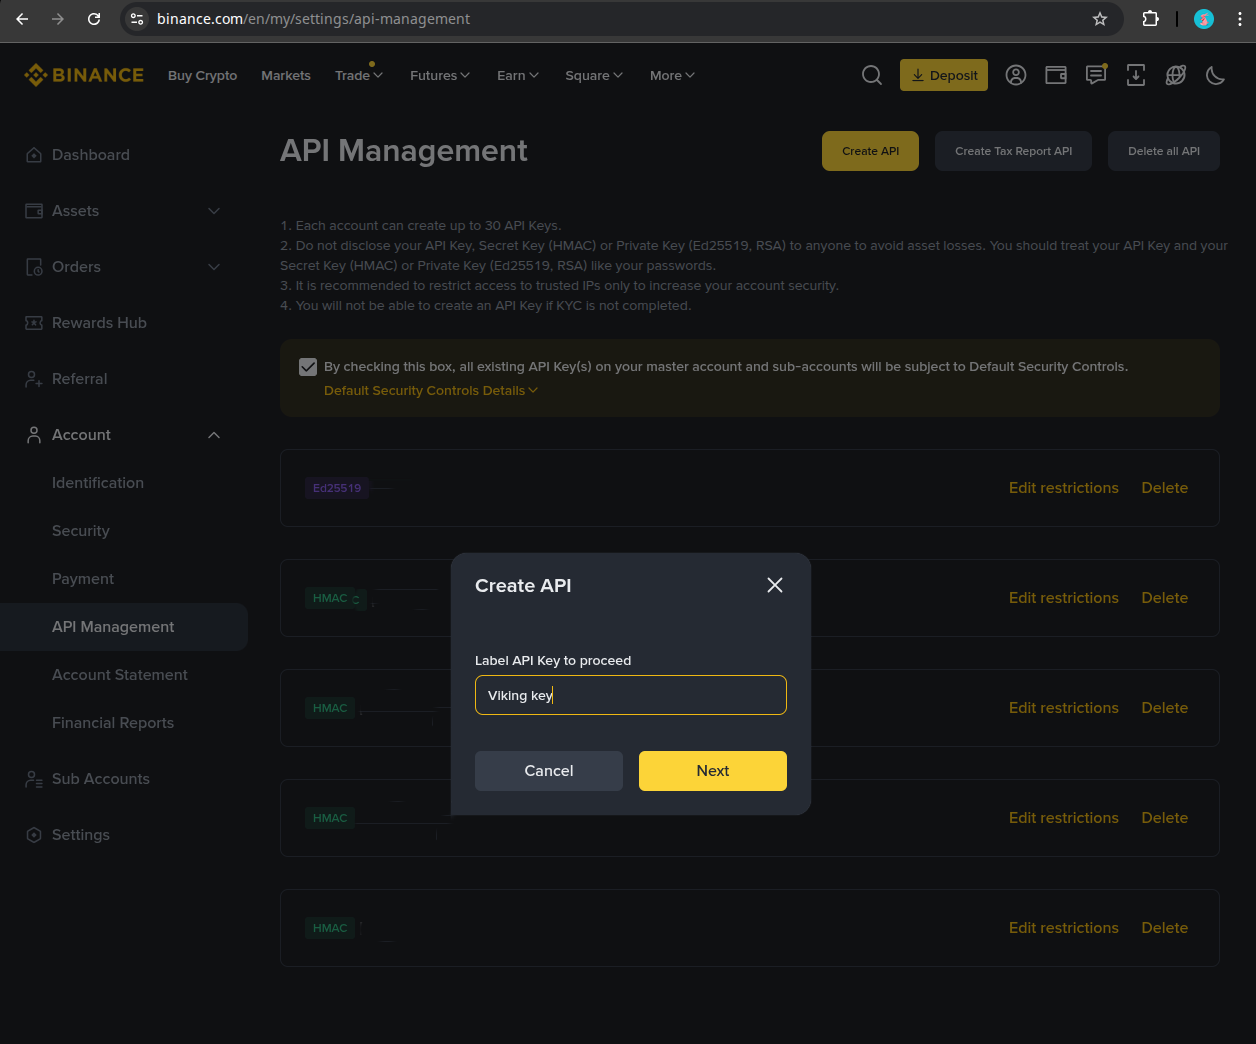The image size is (1256, 1044).
Task: Click the Deposit button
Action: pyautogui.click(x=944, y=75)
